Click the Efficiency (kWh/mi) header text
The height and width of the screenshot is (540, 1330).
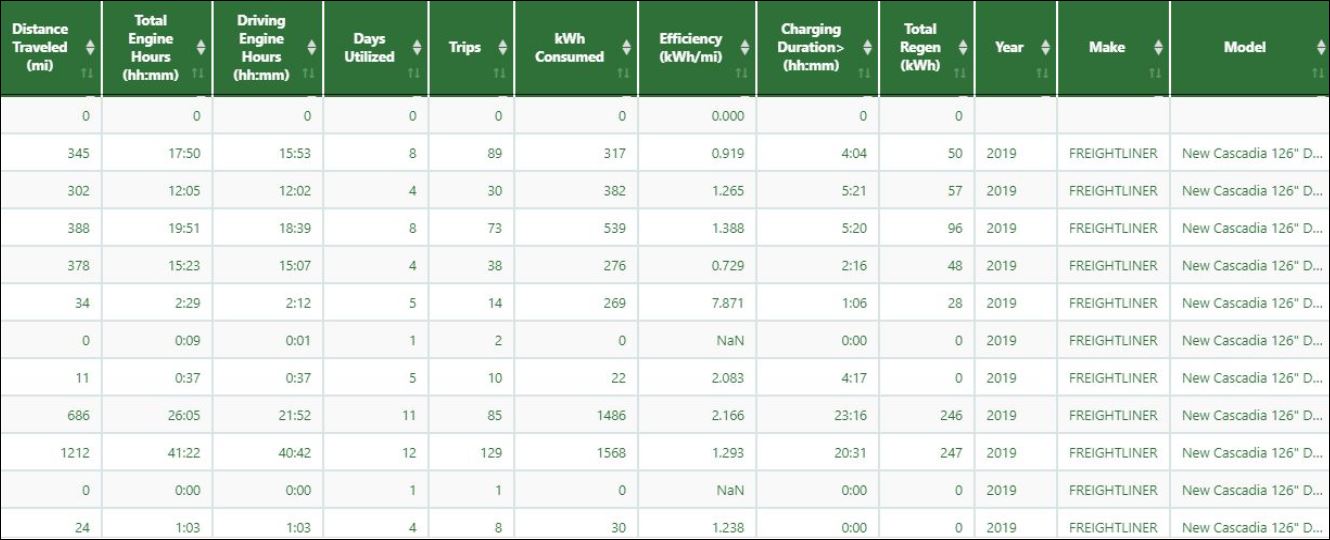click(690, 47)
